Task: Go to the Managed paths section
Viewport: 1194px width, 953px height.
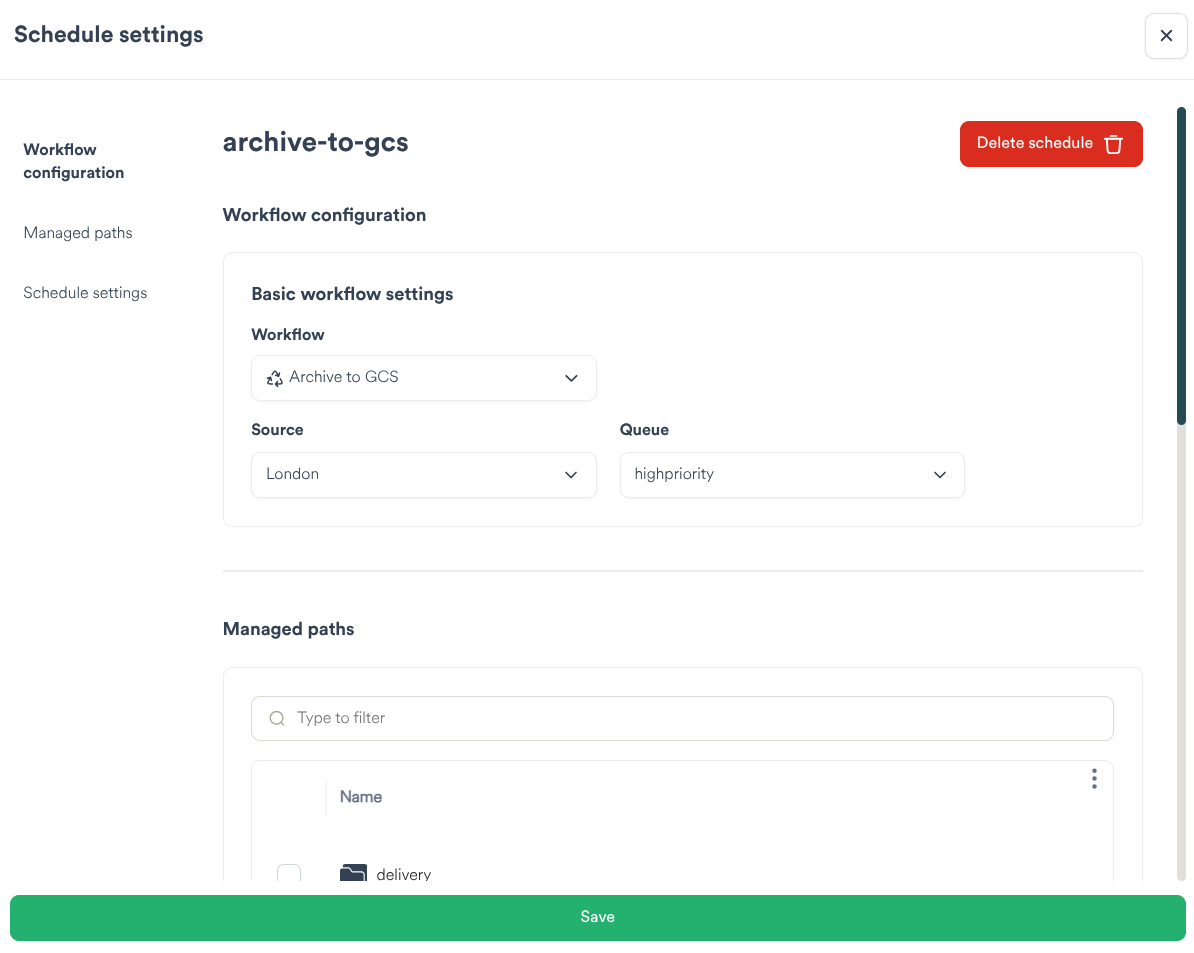Action: (x=77, y=232)
